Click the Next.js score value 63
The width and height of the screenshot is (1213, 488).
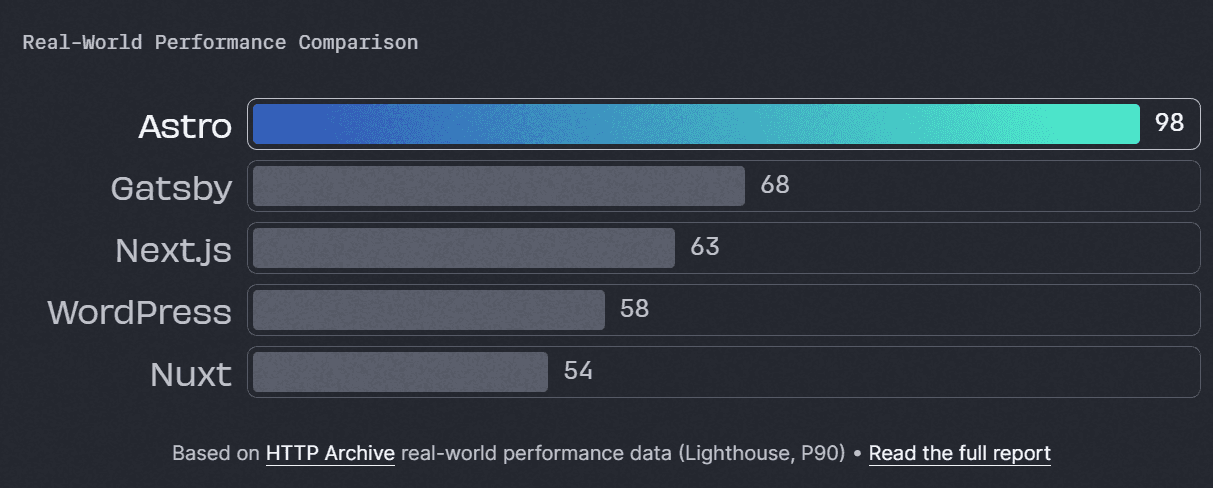(704, 247)
